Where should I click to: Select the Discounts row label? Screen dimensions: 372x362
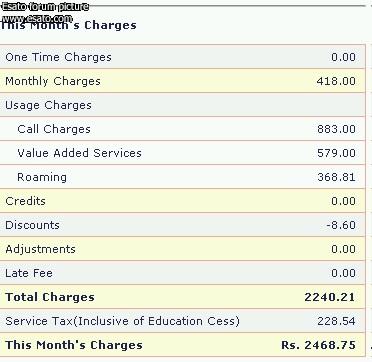coord(32,225)
